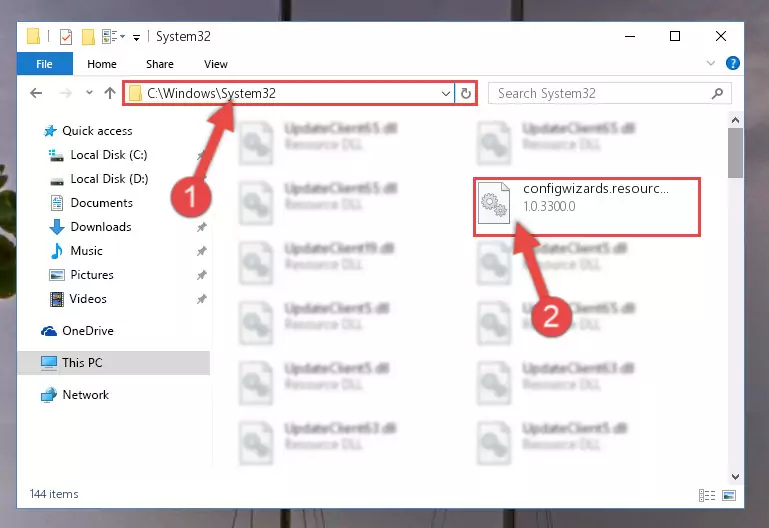Click the Downloads pin icon

[x=202, y=227]
